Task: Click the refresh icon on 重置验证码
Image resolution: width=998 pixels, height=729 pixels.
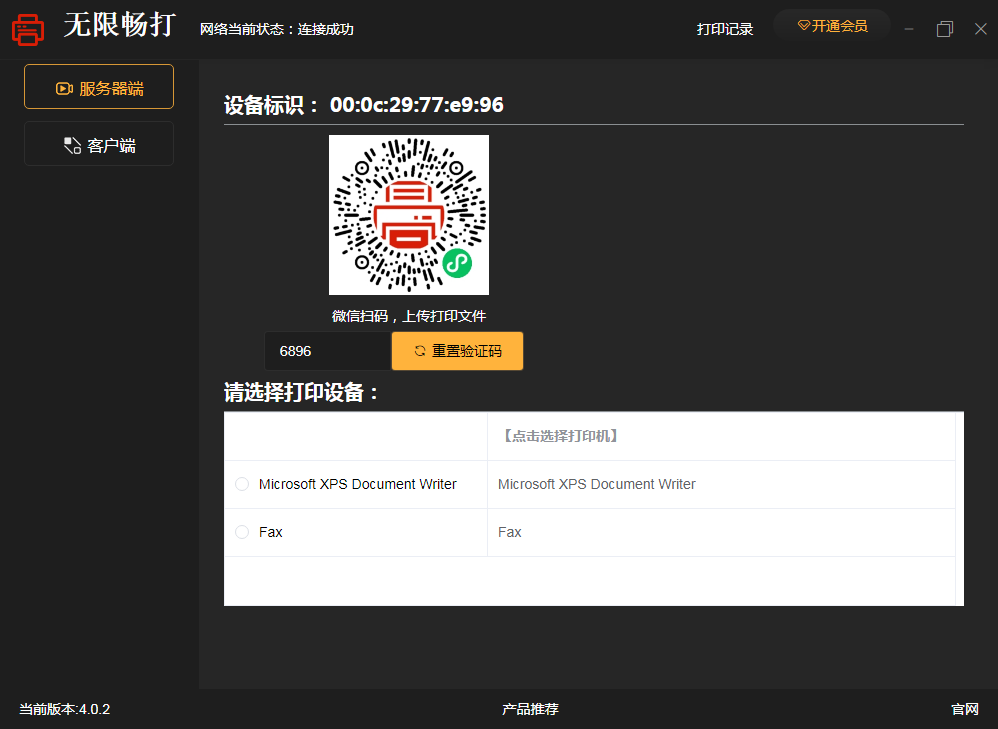Action: [x=420, y=351]
